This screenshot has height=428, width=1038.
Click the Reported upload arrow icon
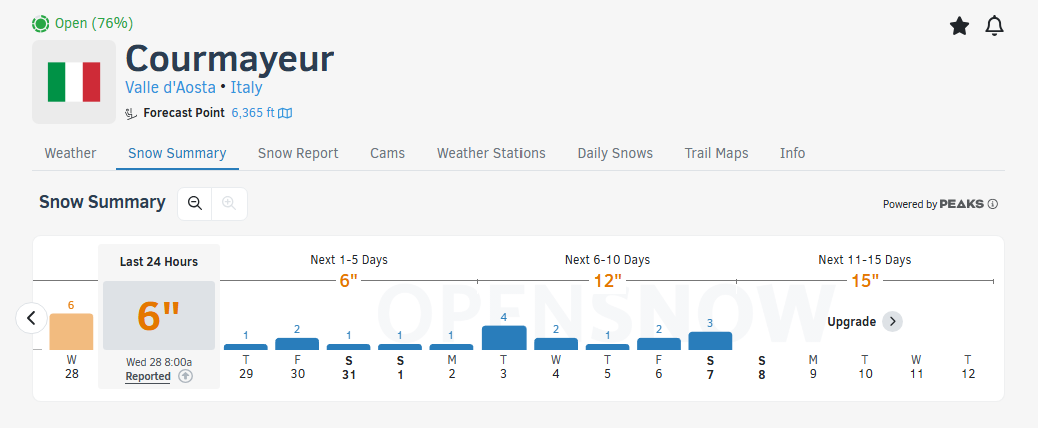(186, 376)
